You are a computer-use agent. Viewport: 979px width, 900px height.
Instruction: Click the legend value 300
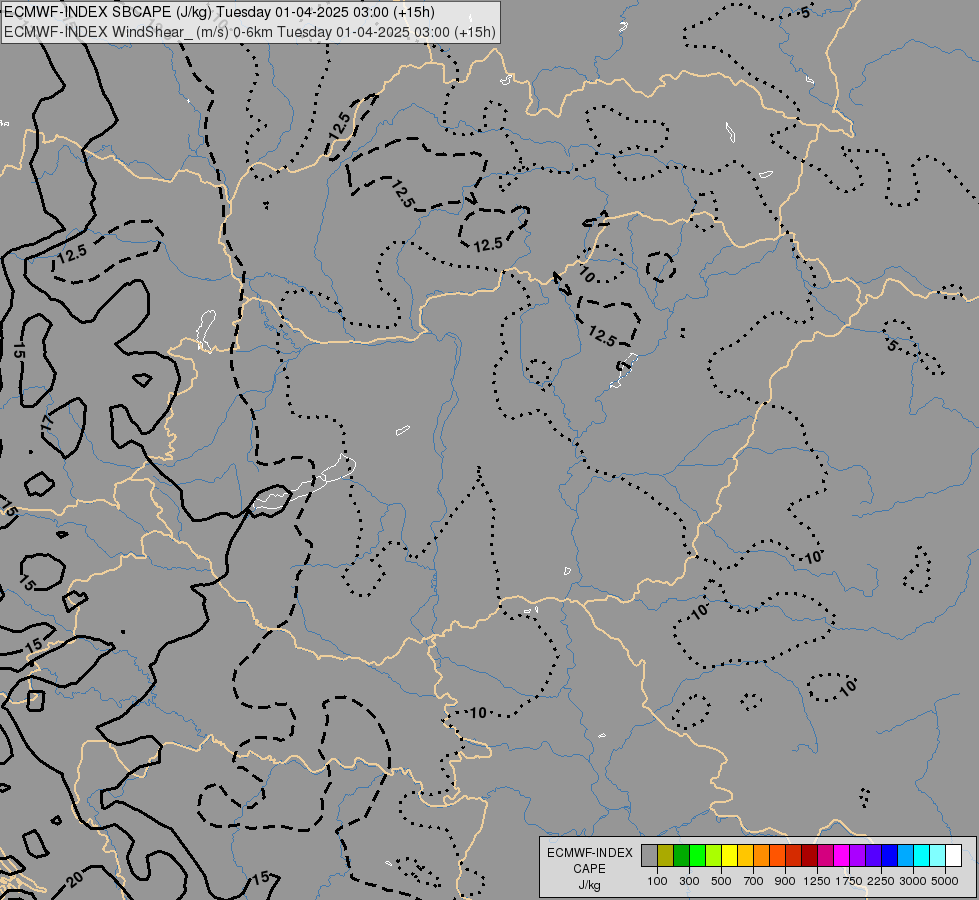[x=689, y=881]
